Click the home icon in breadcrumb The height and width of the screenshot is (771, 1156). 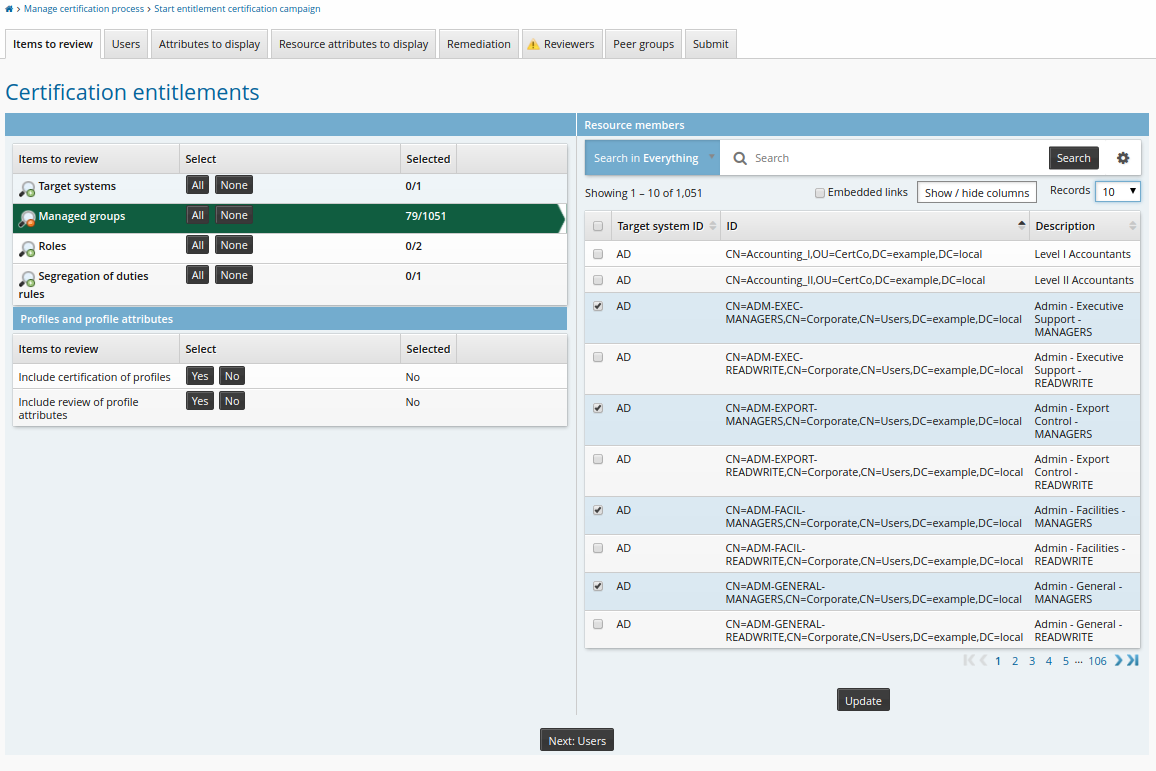pos(9,9)
